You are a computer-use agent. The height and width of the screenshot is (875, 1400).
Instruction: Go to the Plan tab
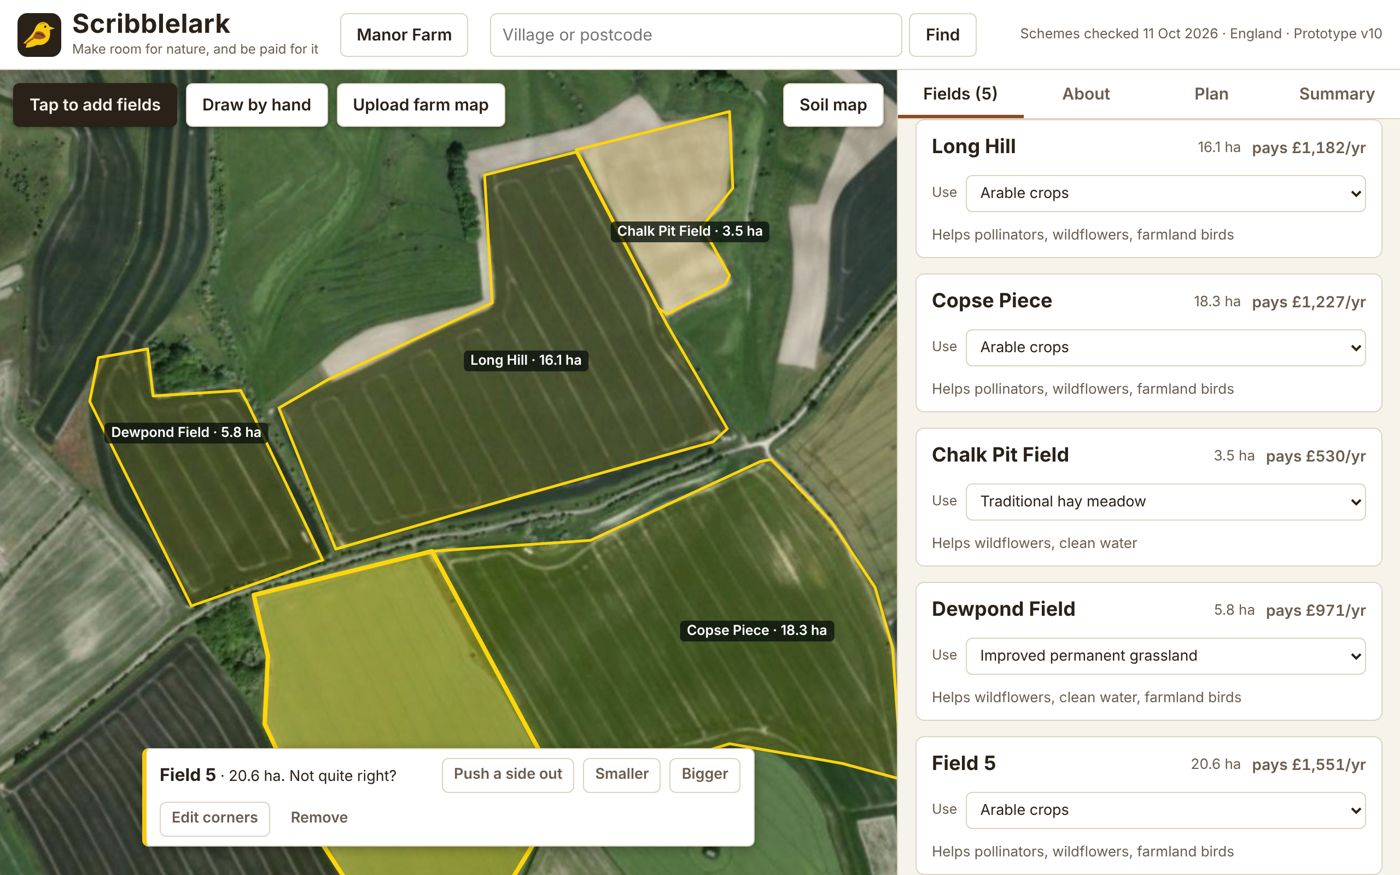pos(1211,94)
